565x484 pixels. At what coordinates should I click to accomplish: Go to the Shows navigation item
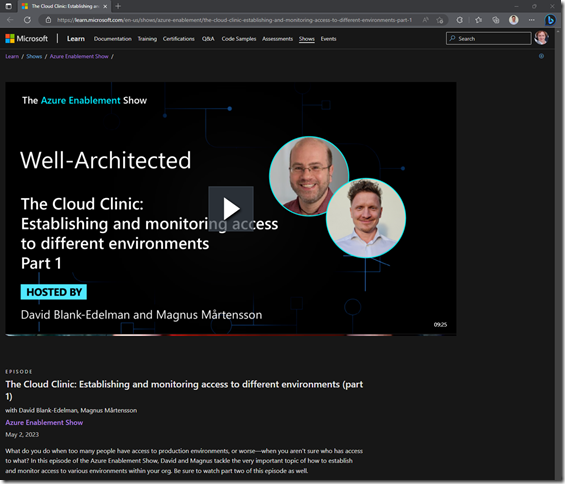307,39
